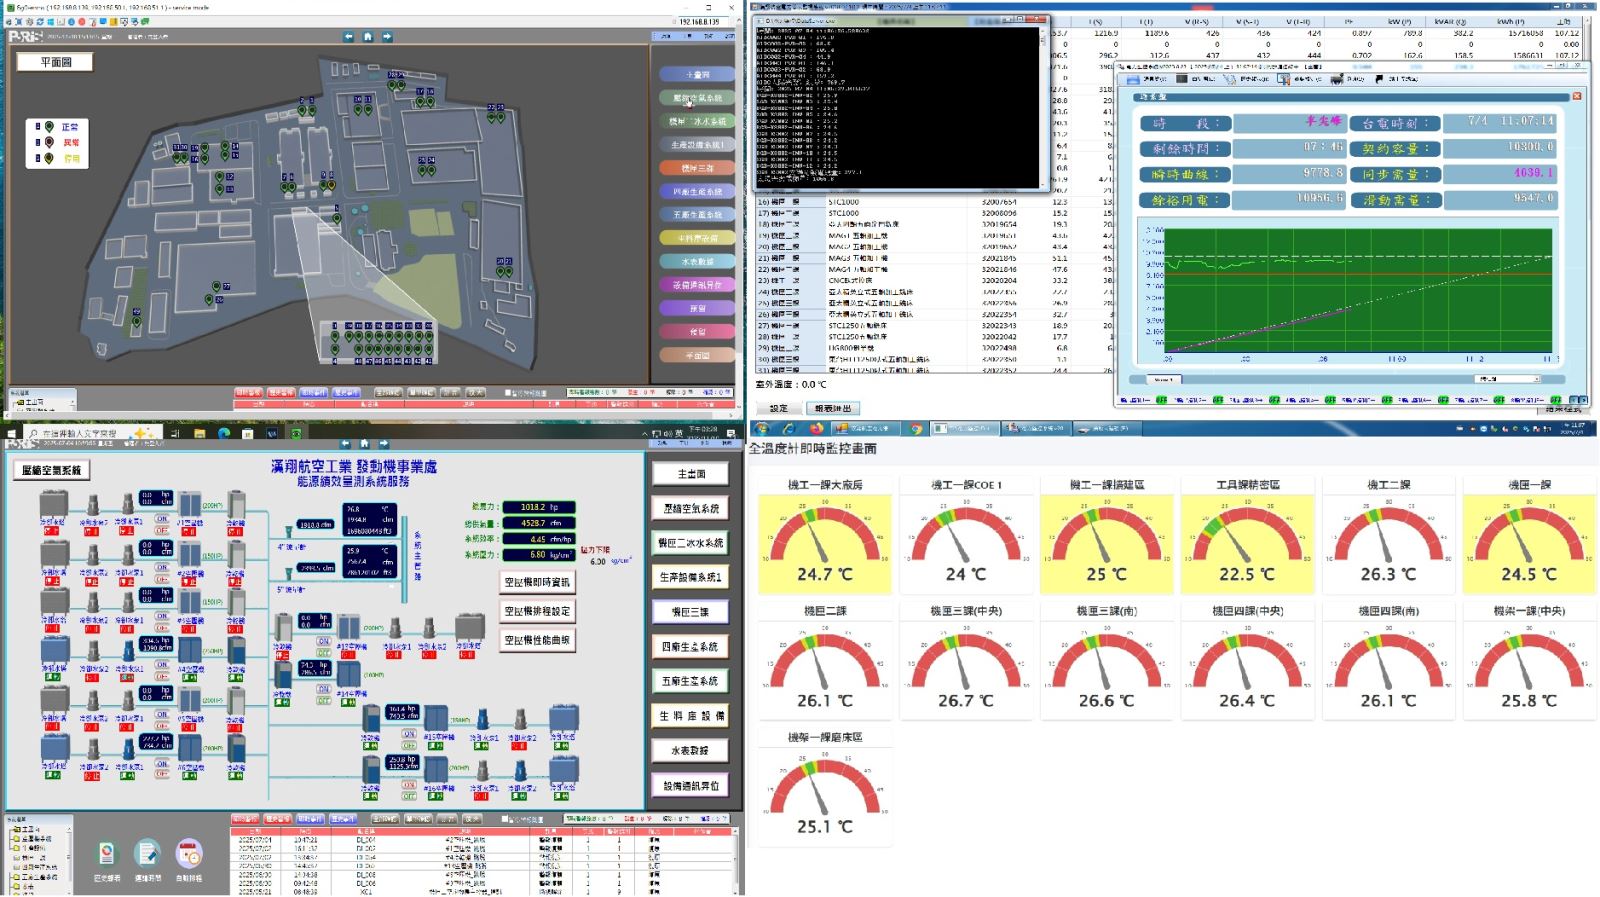Click the 報表排出 button
Screen dimensions: 1600x897
tap(833, 408)
